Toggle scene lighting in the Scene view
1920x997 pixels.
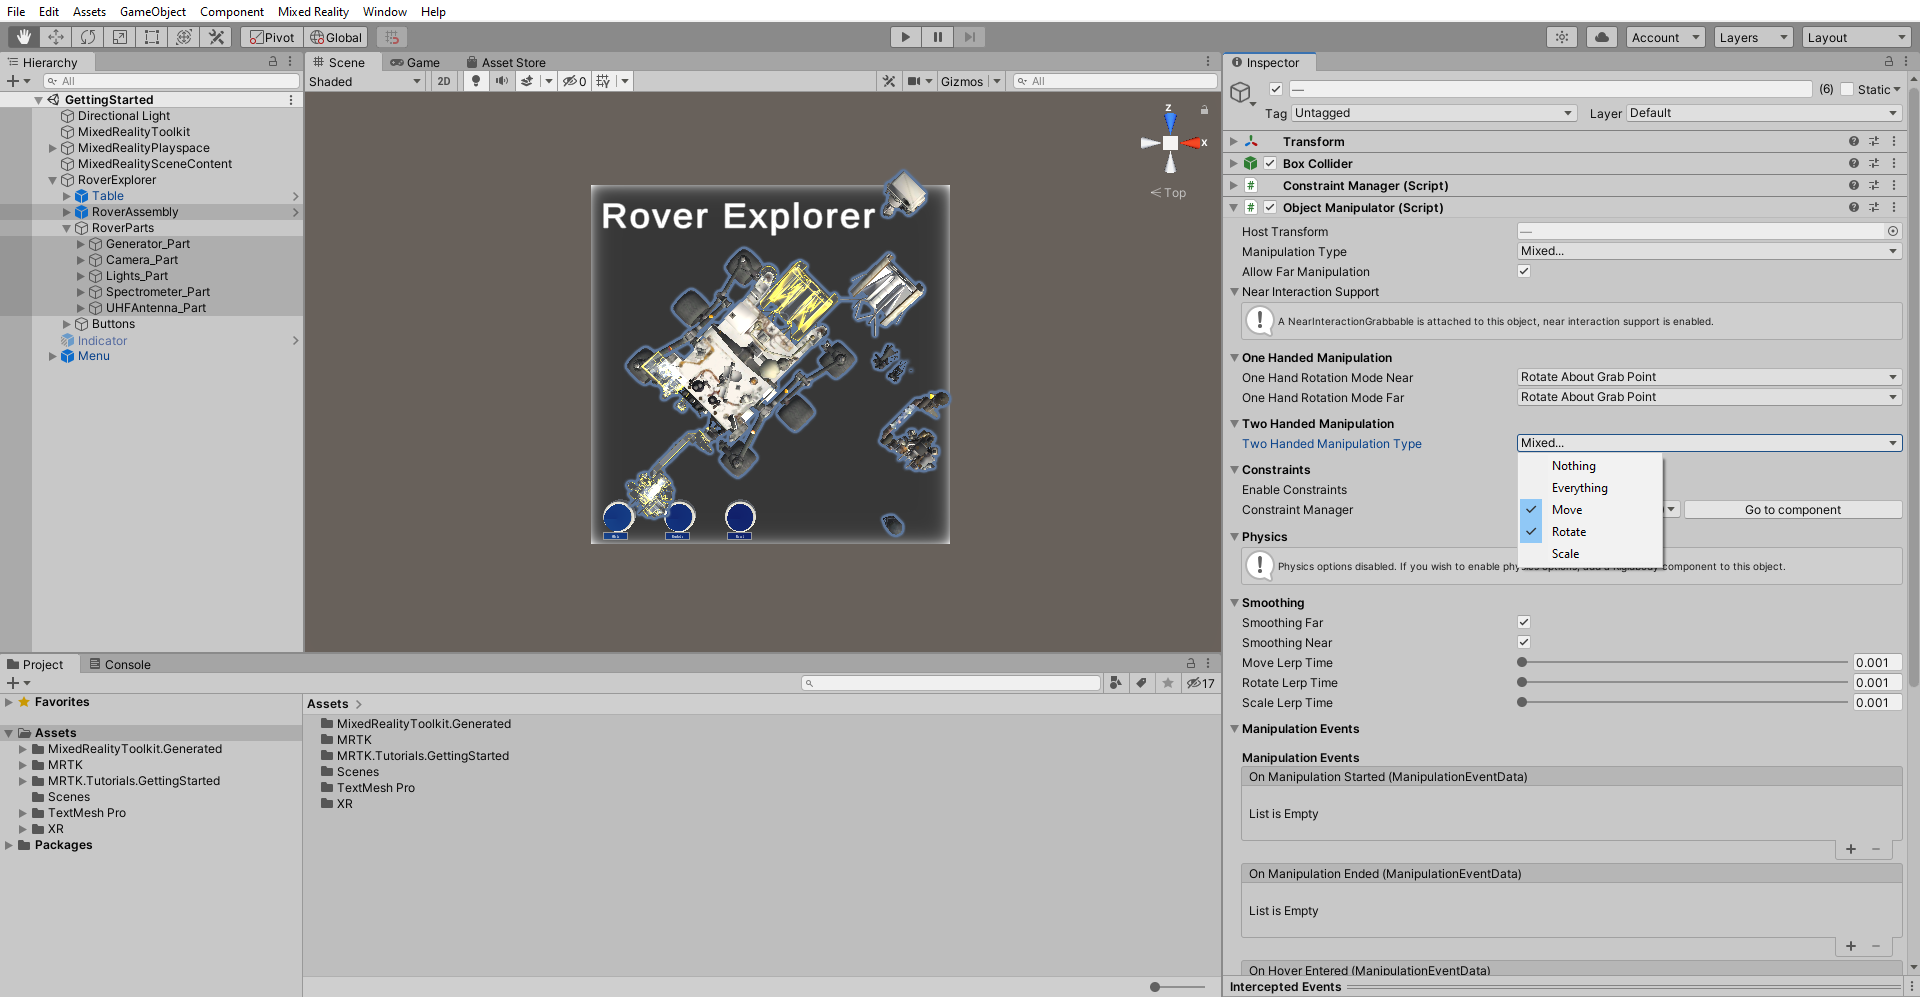475,81
